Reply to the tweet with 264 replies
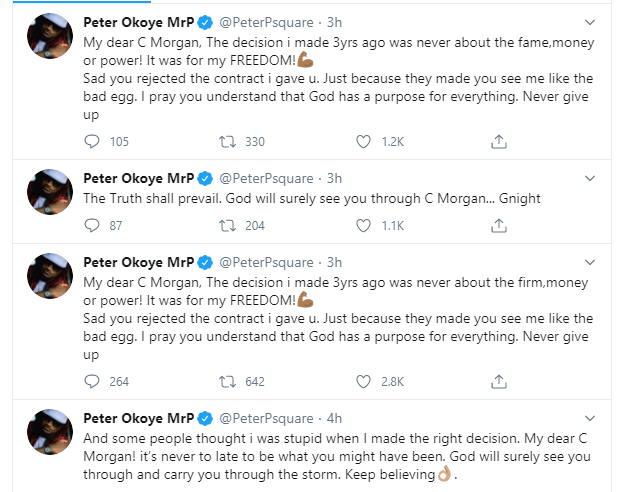 coord(93,380)
